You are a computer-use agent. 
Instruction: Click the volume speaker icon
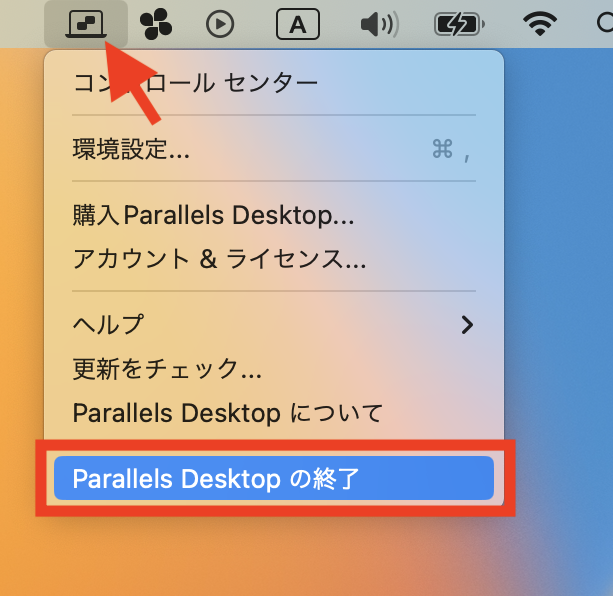380,24
